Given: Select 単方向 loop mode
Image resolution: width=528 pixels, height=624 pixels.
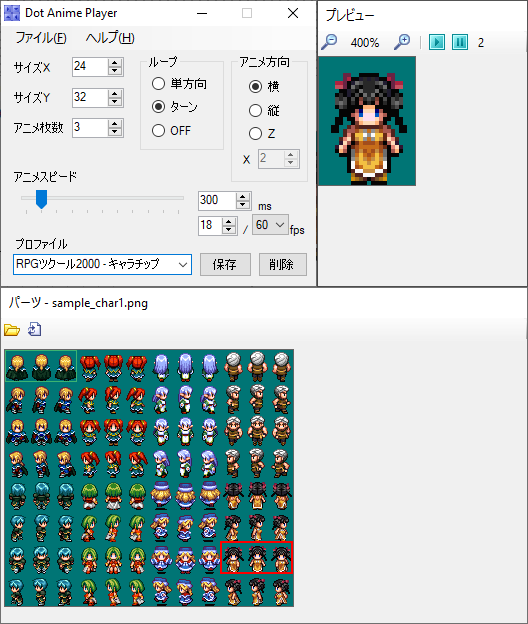Looking at the screenshot, I should (179, 84).
